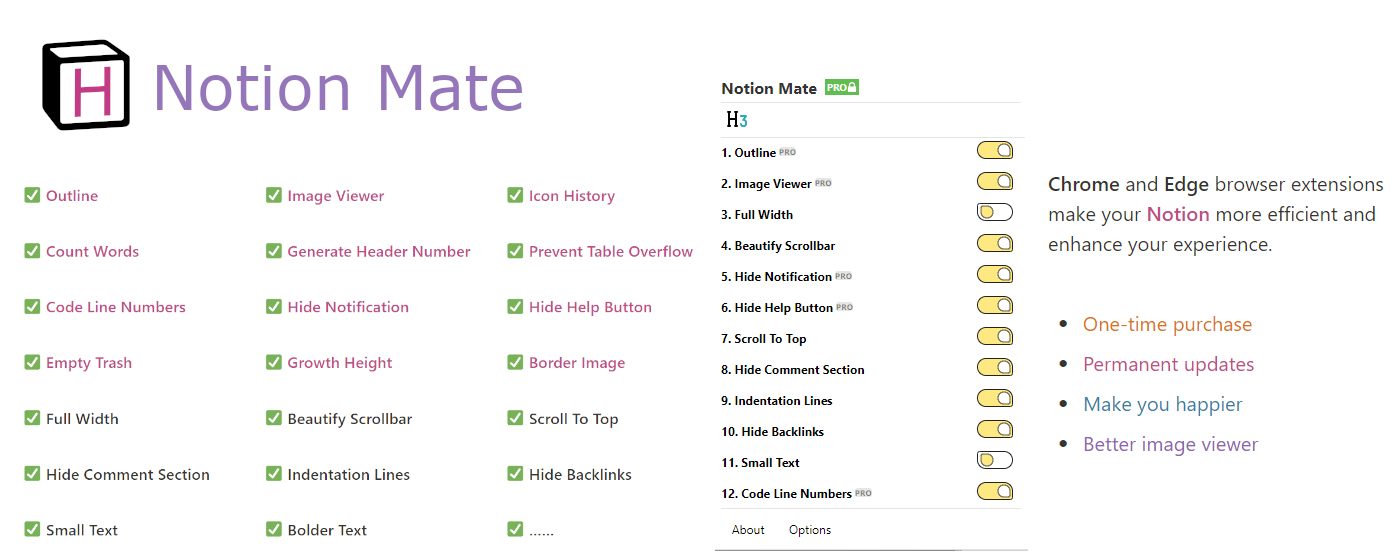Image resolution: width=1400 pixels, height=560 pixels.
Task: Toggle the 1. Outline switch
Action: click(x=995, y=150)
